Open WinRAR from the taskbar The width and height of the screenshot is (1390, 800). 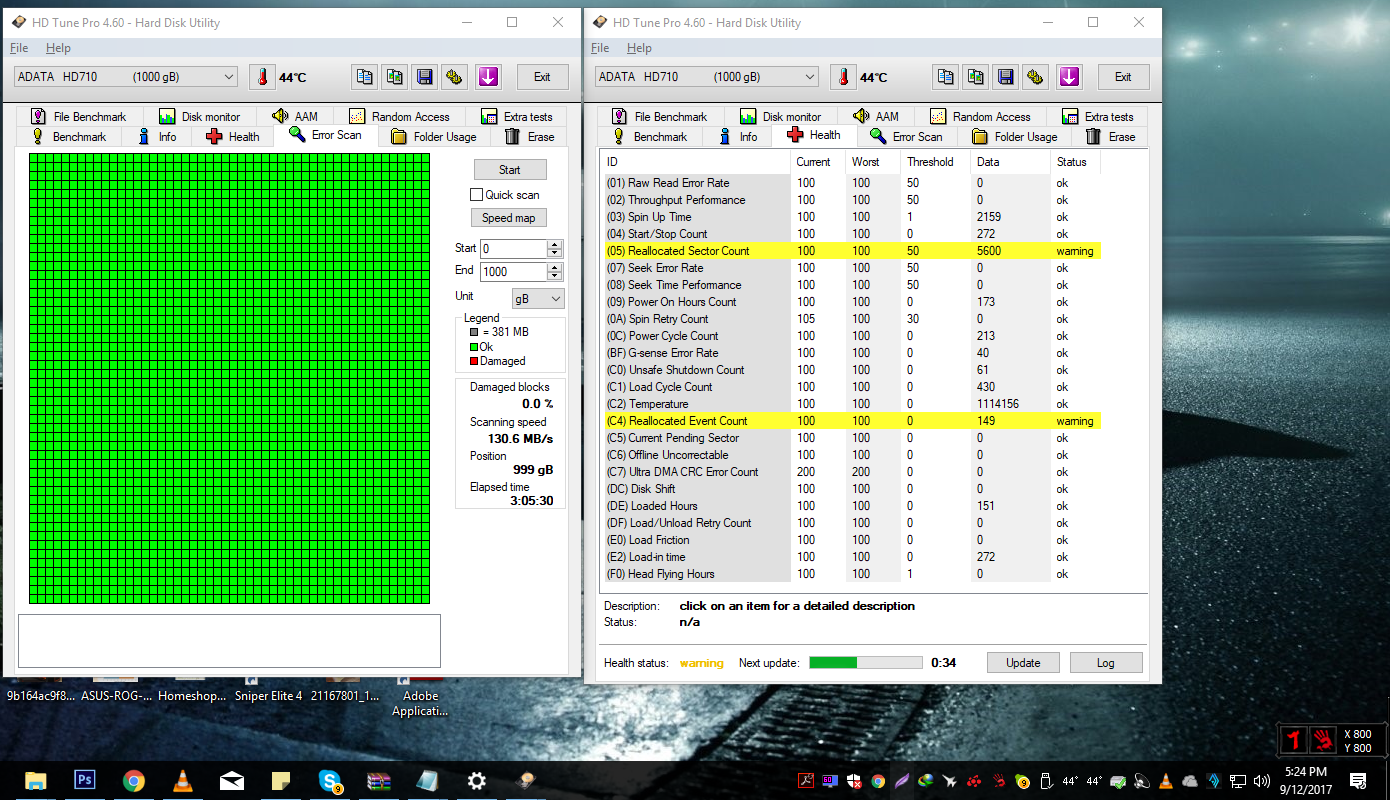tap(379, 780)
